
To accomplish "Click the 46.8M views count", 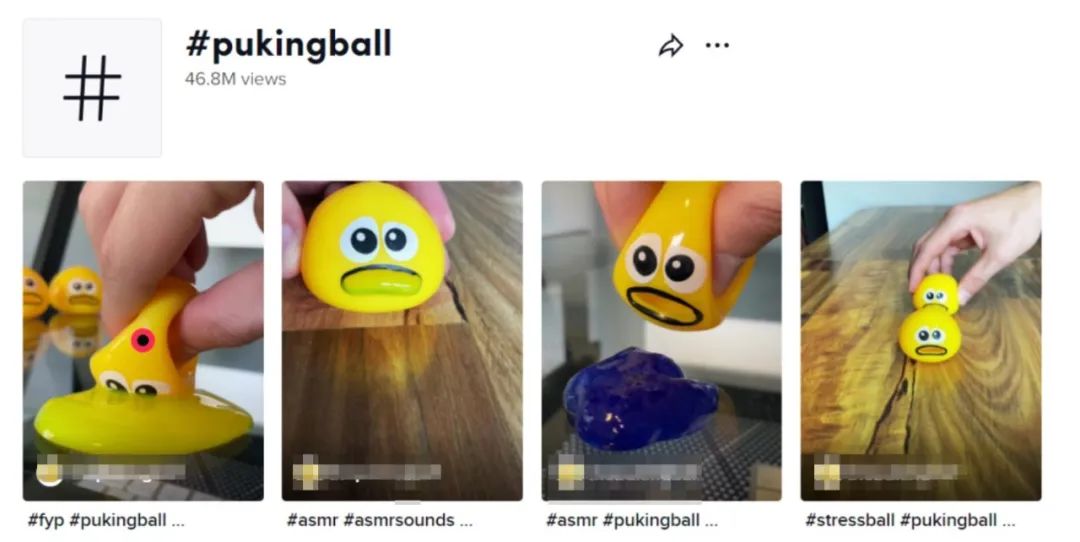I will tap(235, 79).
